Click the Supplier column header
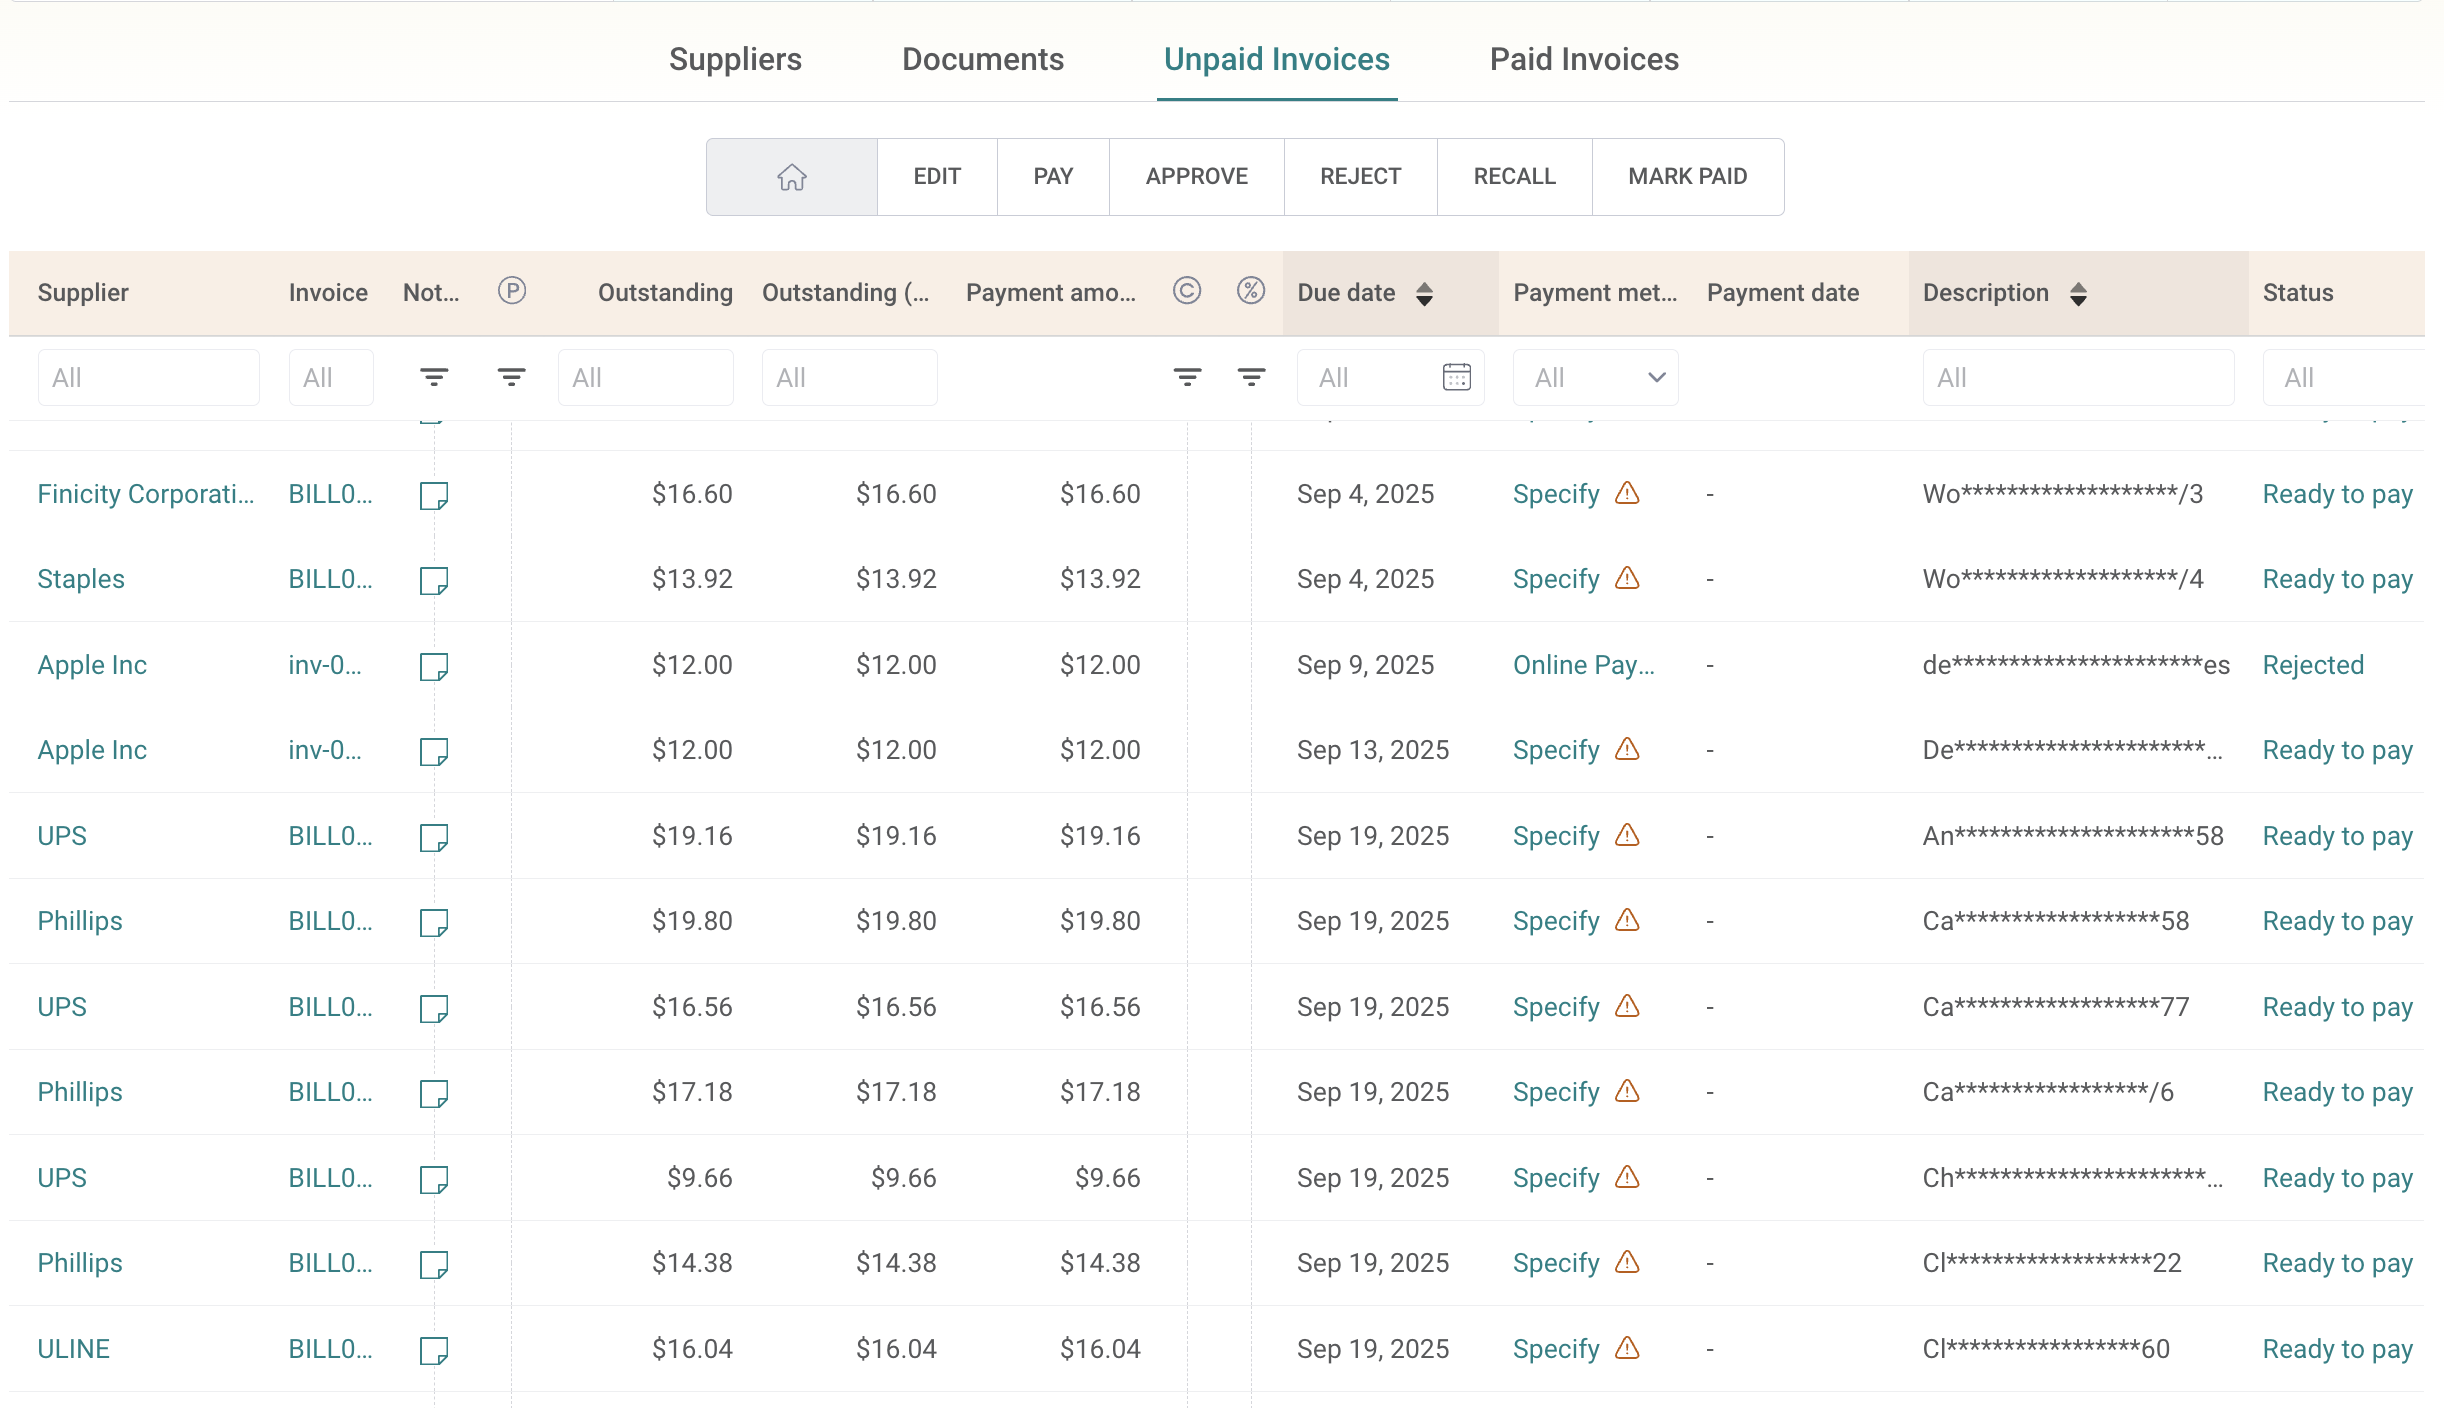The height and width of the screenshot is (1408, 2444). [83, 293]
